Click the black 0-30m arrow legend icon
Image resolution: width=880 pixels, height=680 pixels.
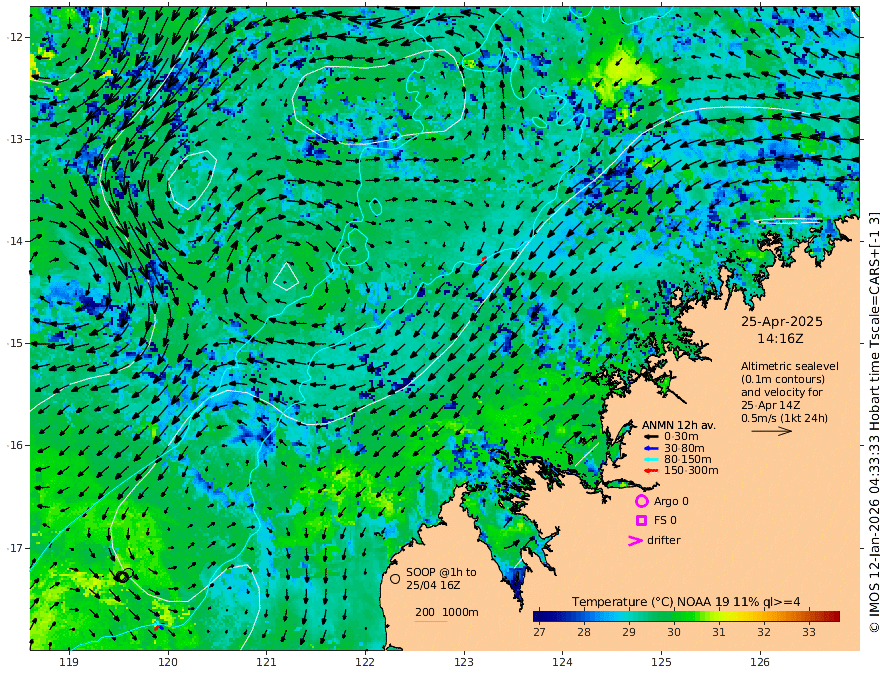(651, 437)
